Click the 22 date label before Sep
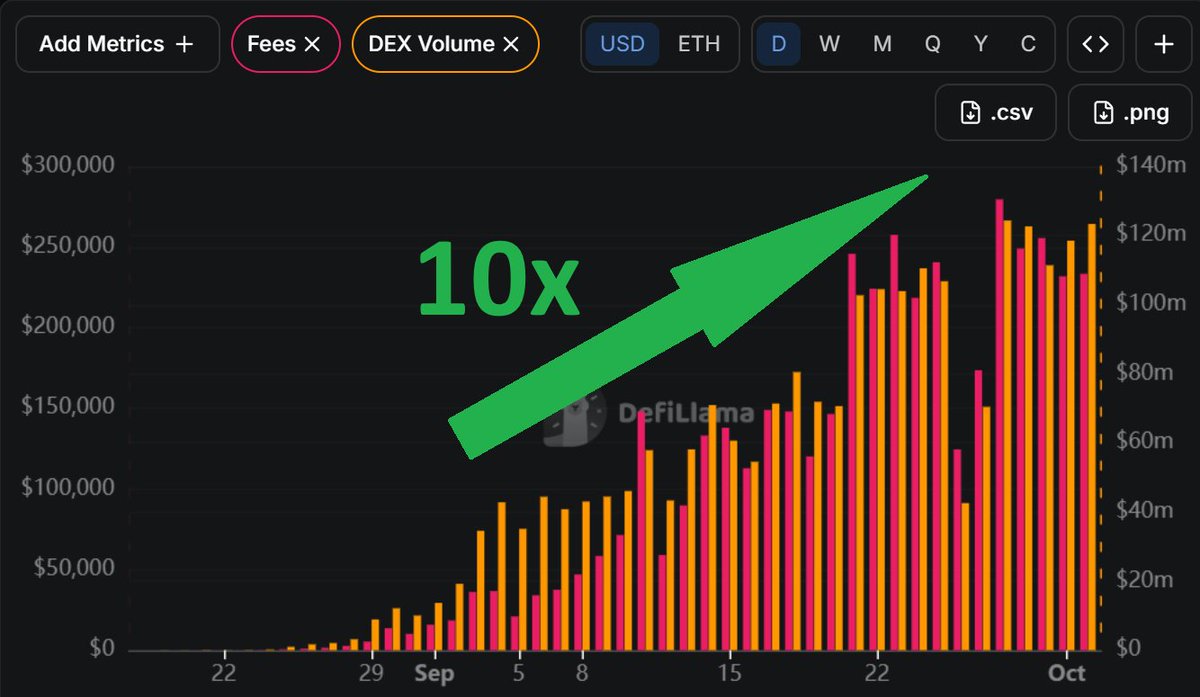 pos(223,672)
